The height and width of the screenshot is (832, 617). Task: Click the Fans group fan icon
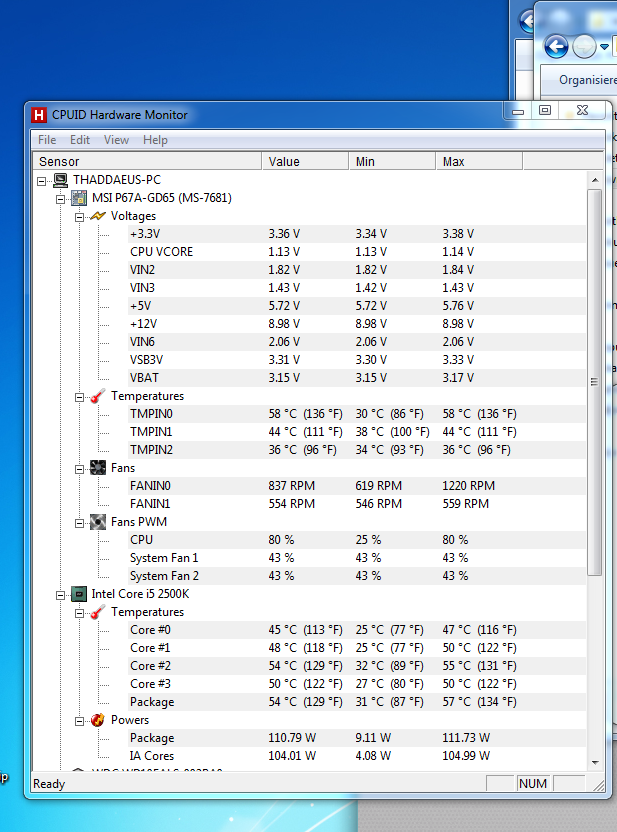click(98, 468)
